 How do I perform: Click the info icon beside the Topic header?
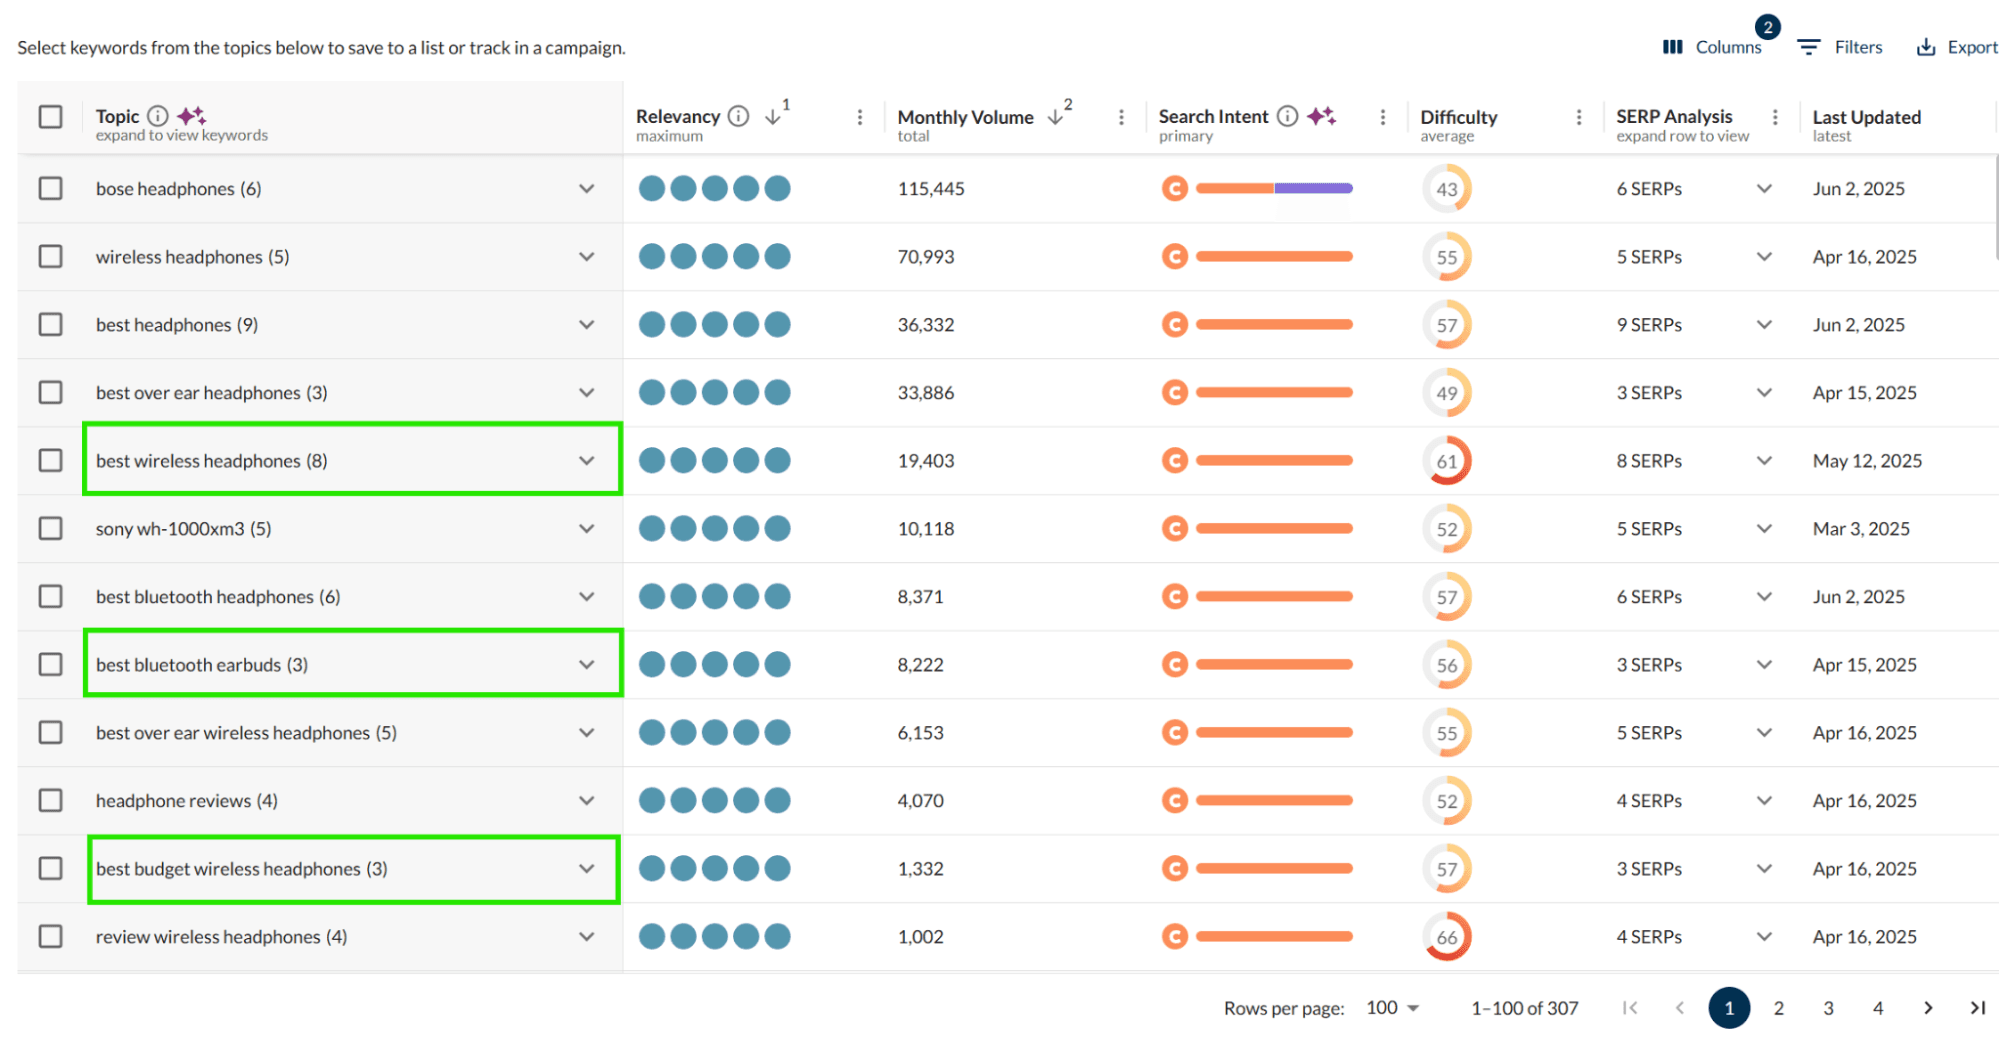click(158, 115)
